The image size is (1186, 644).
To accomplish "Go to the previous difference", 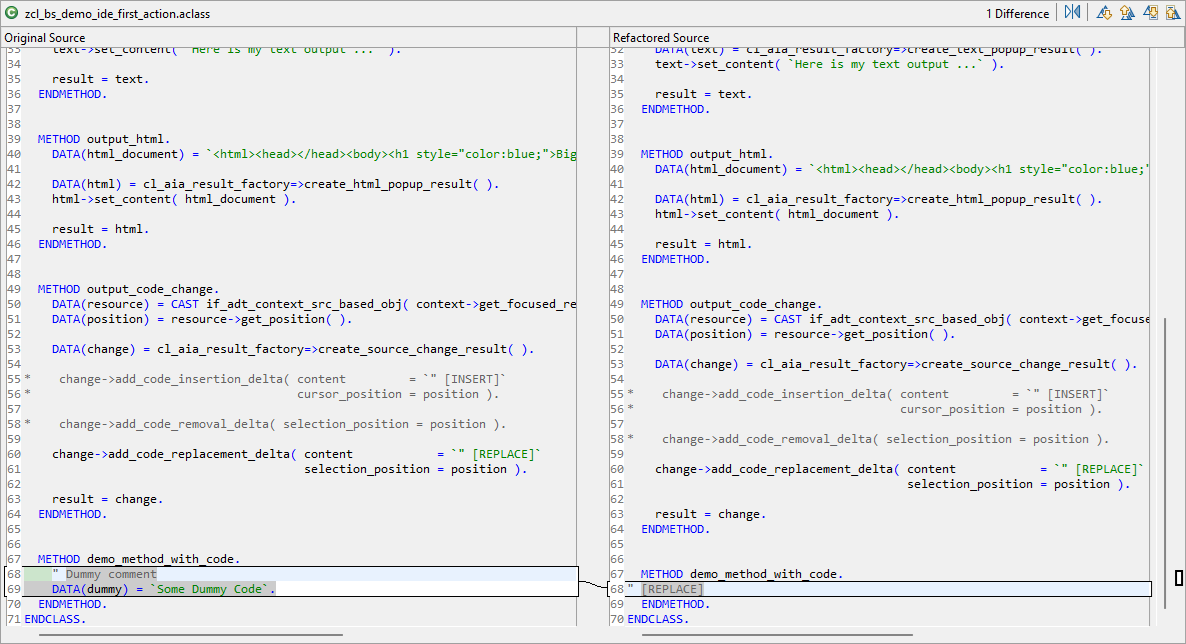I will point(1126,13).
